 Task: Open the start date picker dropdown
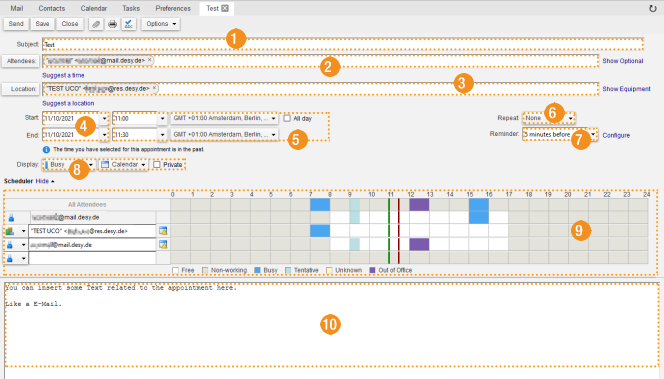105,119
